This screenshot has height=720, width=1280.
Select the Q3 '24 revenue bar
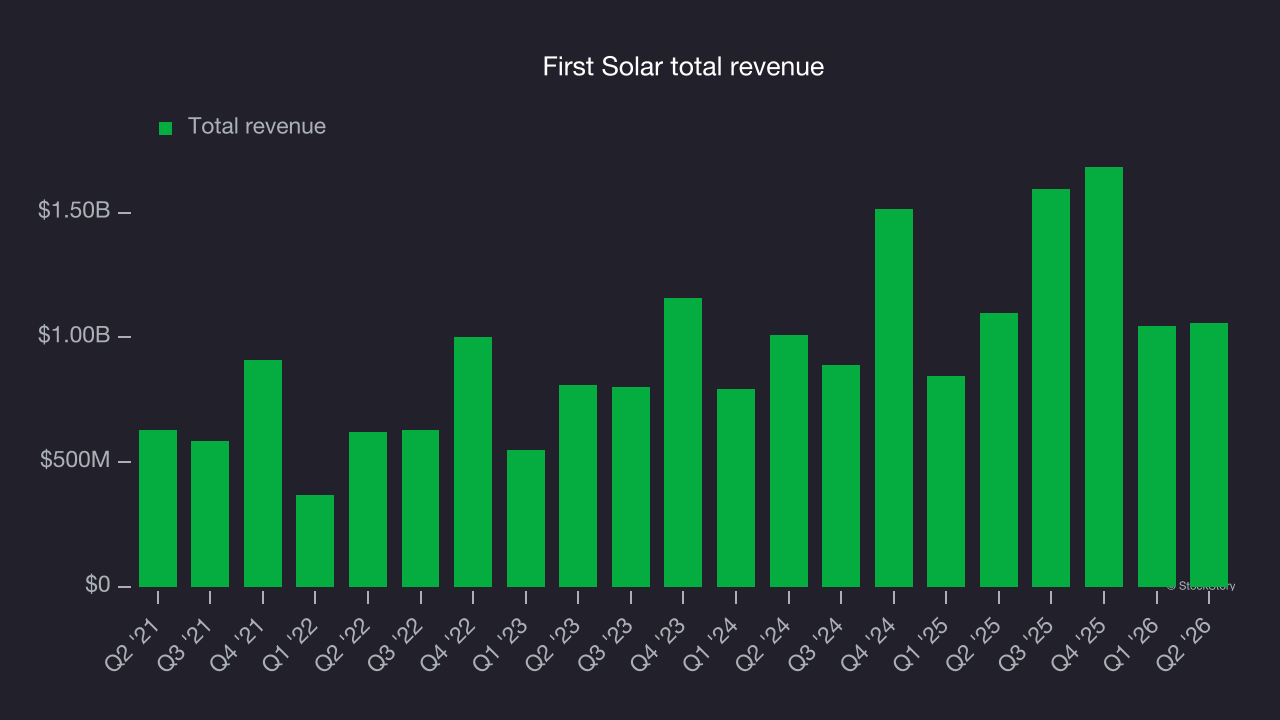click(x=841, y=476)
